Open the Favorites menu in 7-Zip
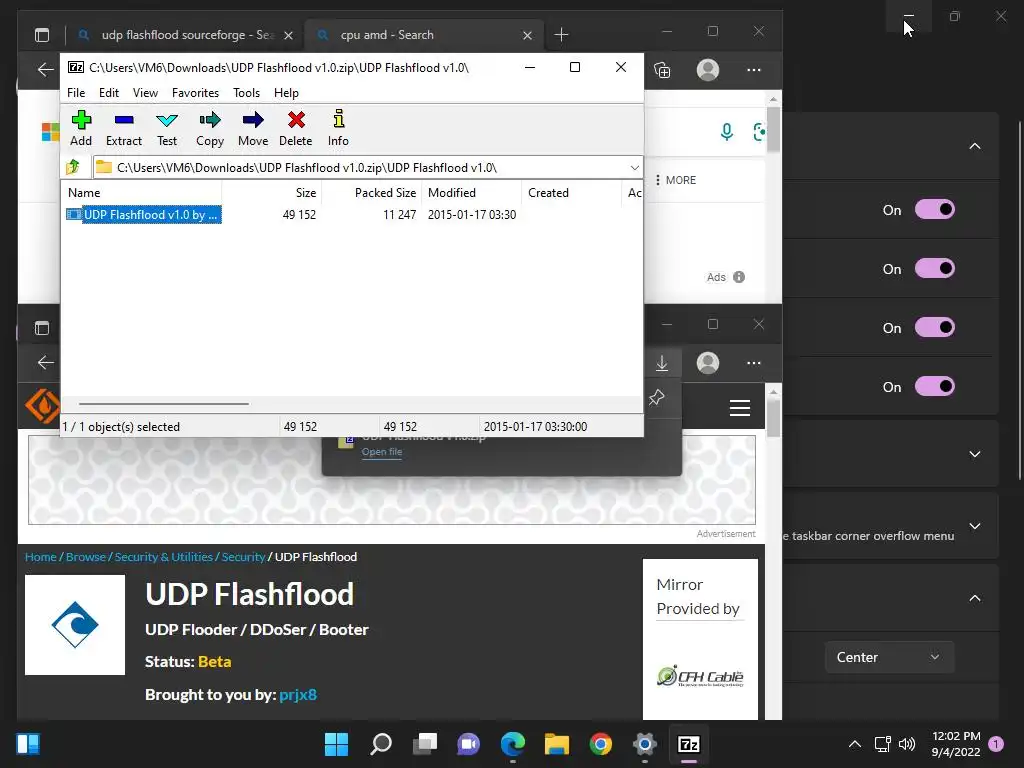The image size is (1024, 768). pos(195,93)
